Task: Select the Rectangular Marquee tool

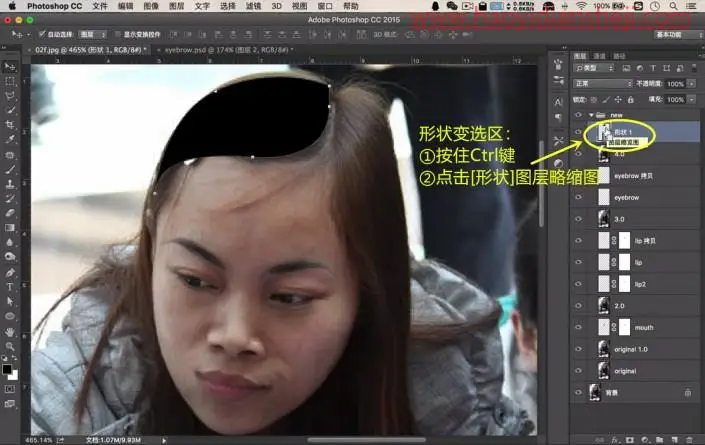Action: pyautogui.click(x=9, y=81)
